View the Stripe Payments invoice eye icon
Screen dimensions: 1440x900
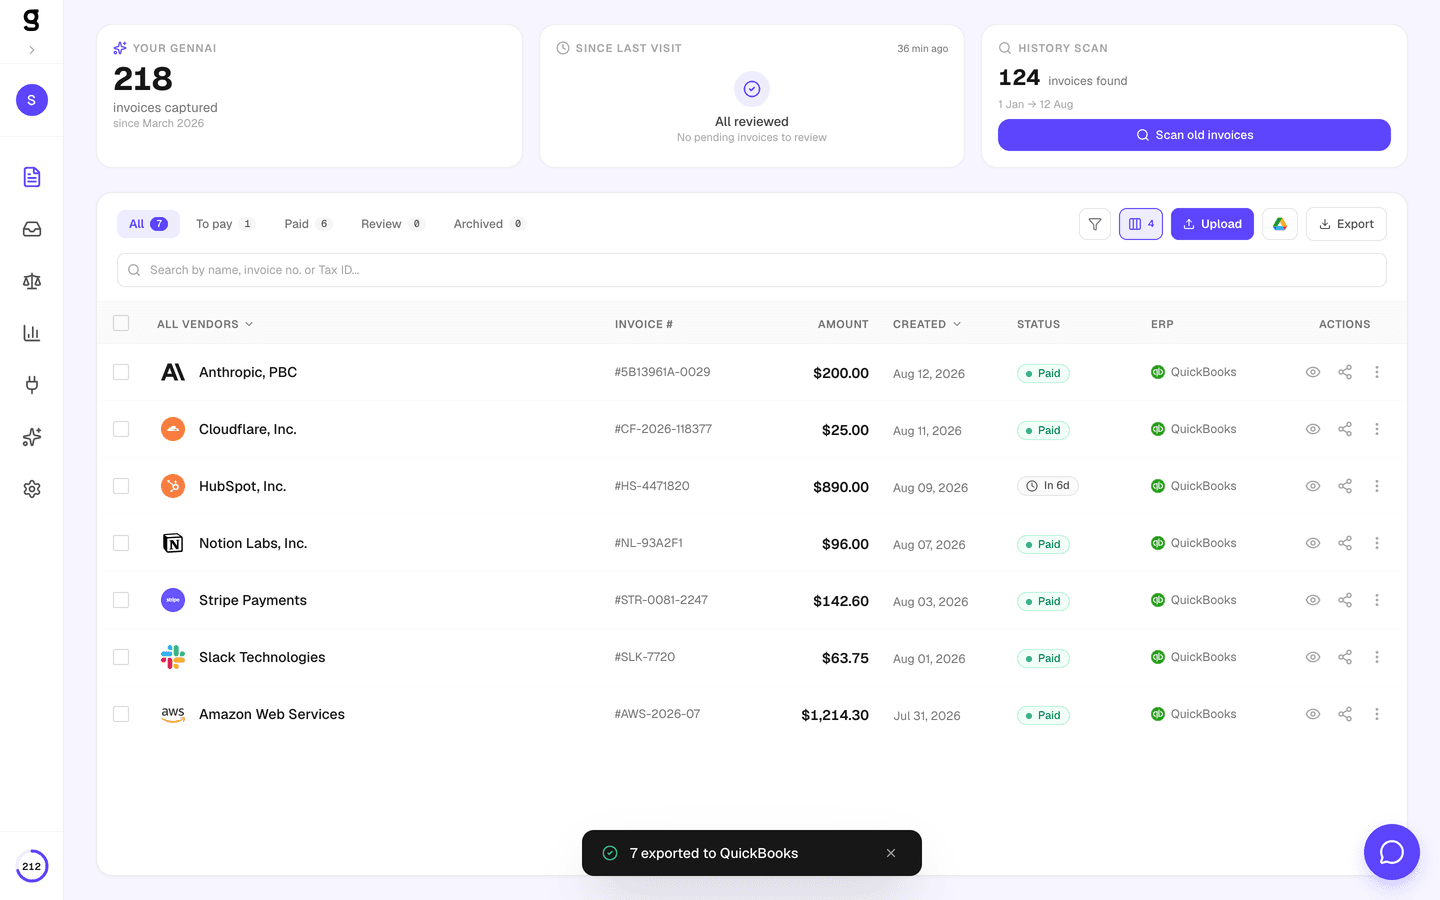pyautogui.click(x=1313, y=600)
